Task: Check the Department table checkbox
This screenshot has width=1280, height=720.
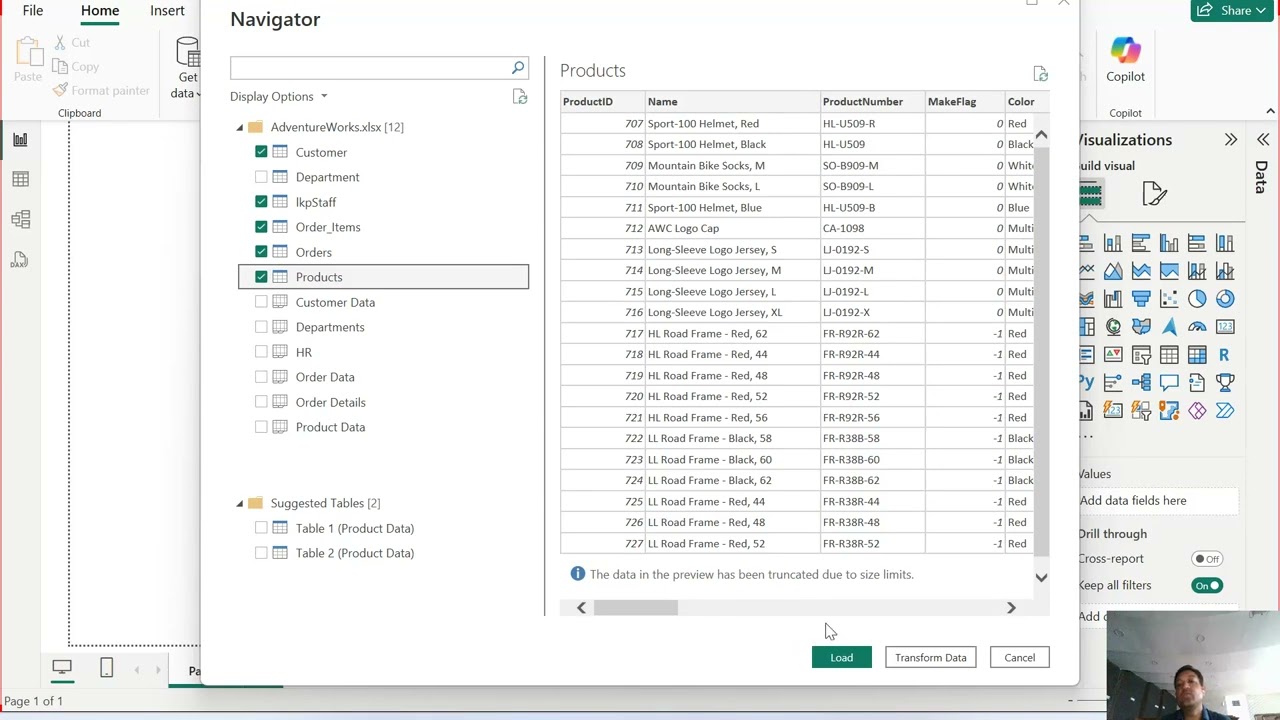Action: pyautogui.click(x=261, y=177)
